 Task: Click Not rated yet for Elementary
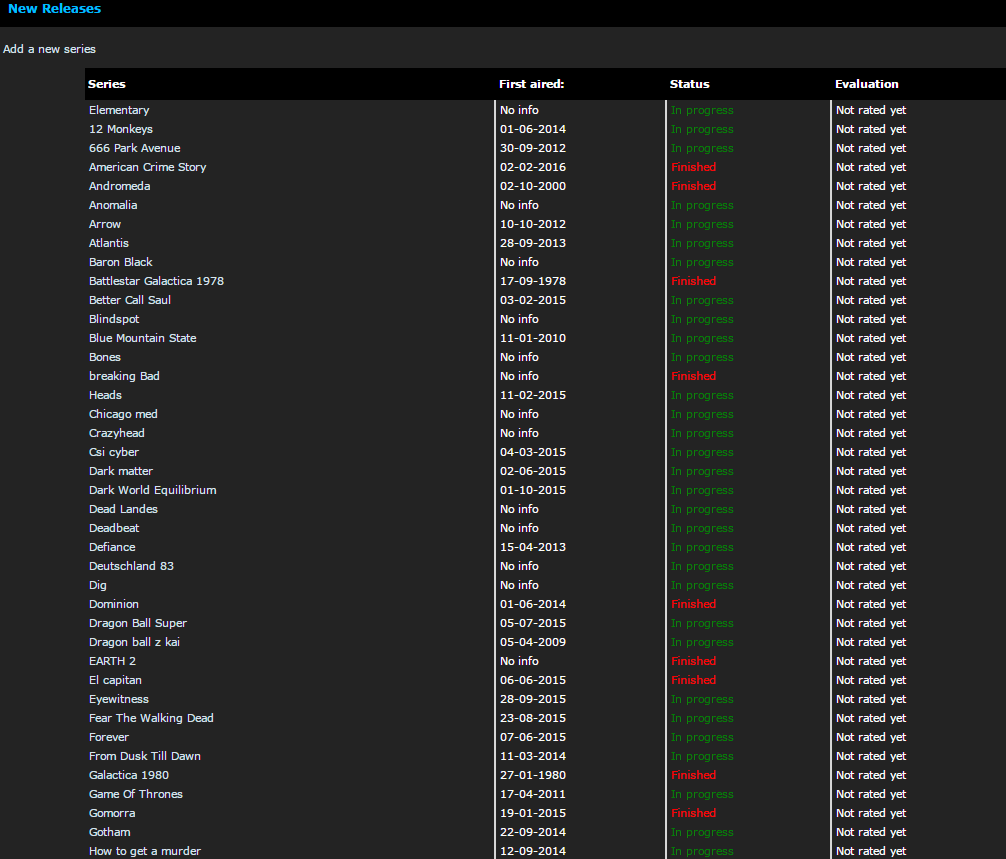871,110
